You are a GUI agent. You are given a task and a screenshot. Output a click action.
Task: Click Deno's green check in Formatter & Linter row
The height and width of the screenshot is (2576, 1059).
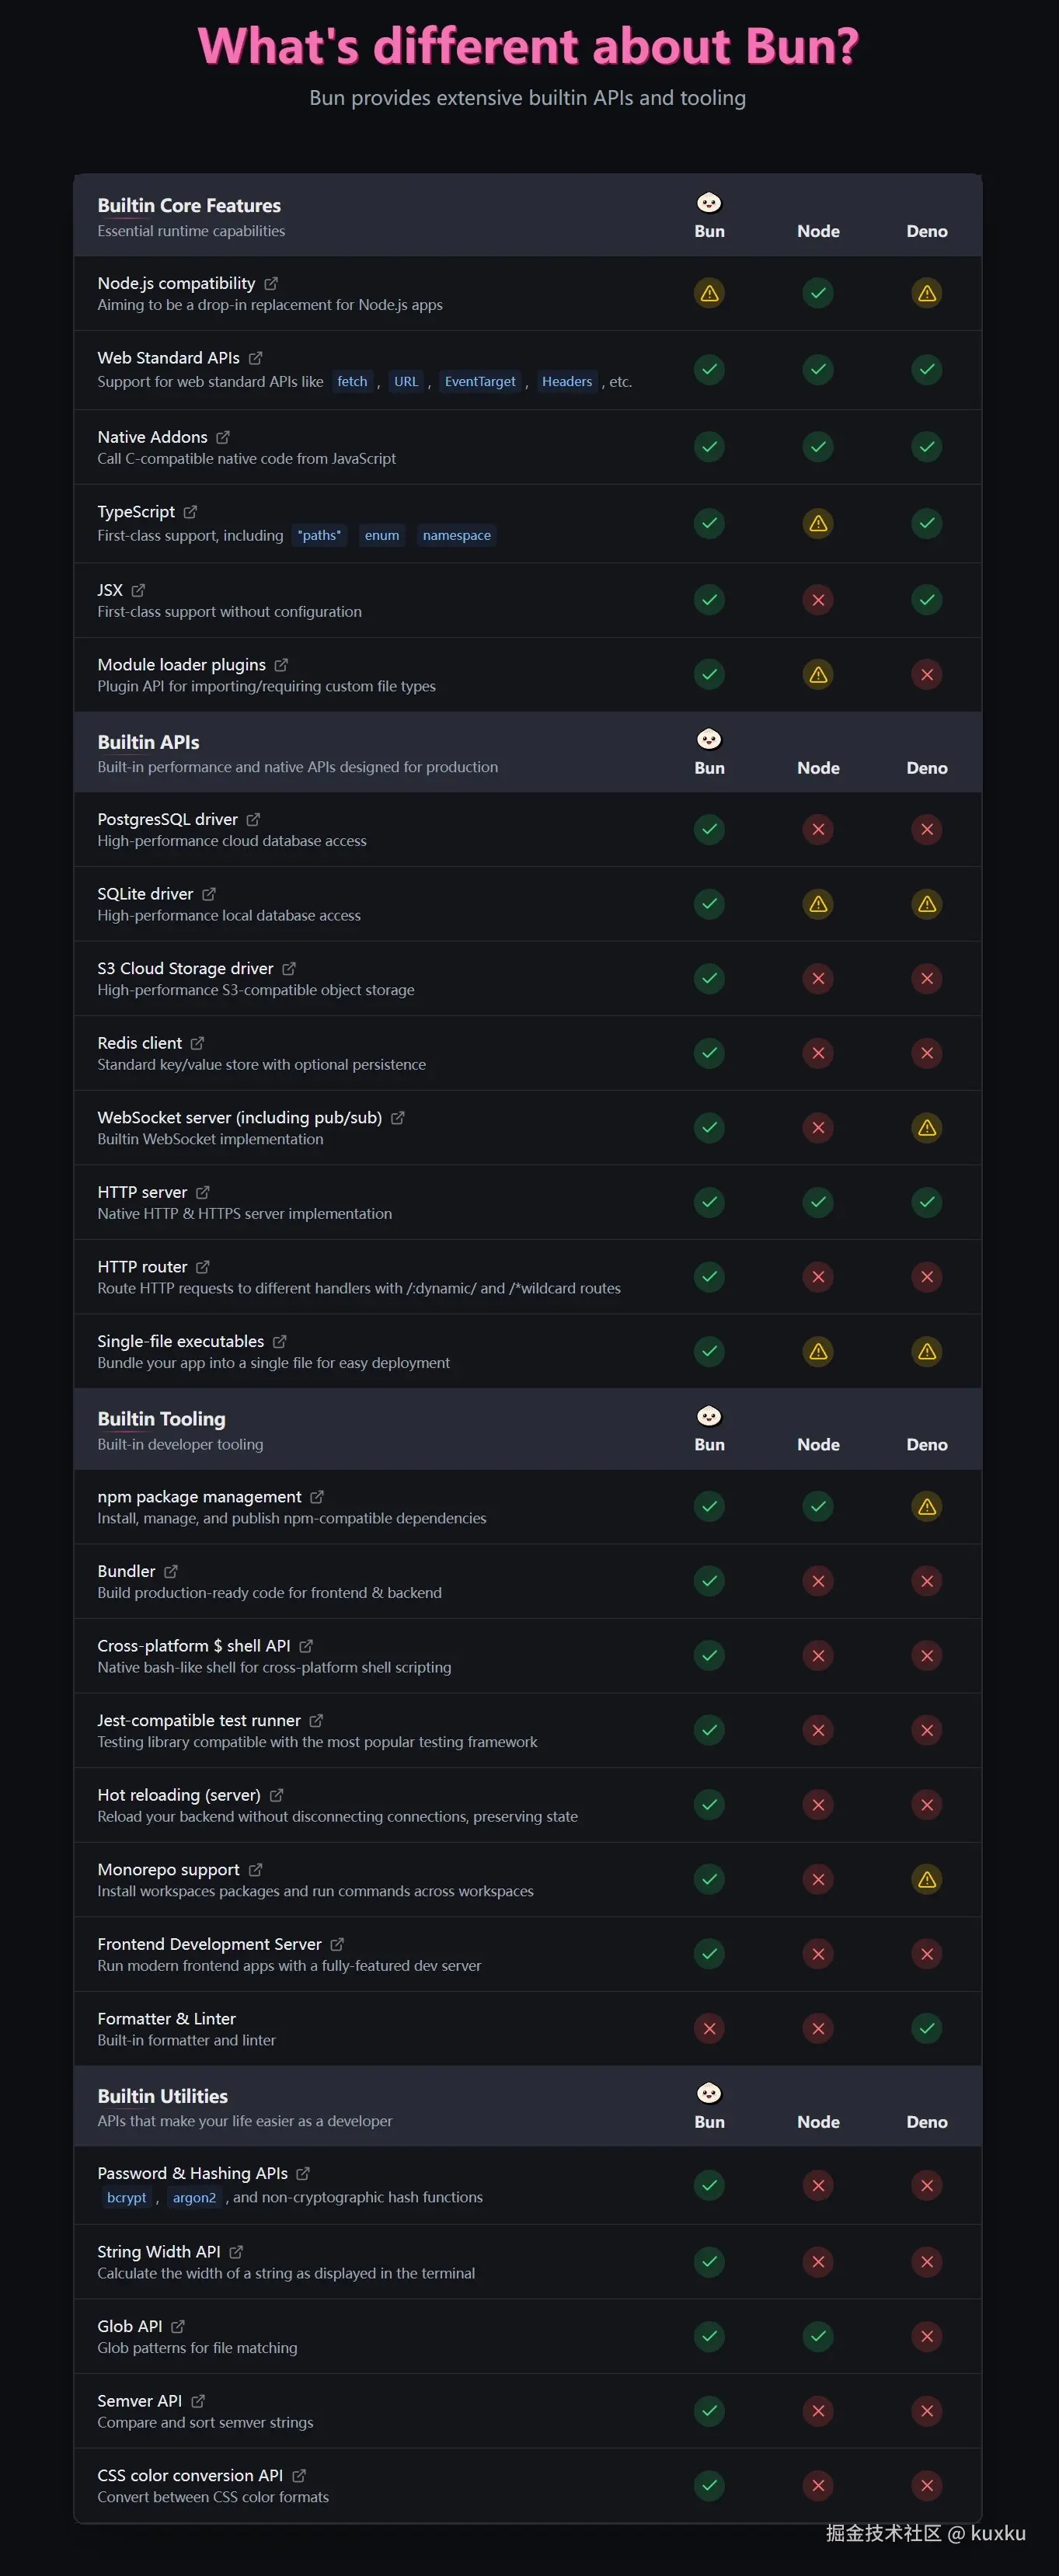pyautogui.click(x=927, y=2029)
